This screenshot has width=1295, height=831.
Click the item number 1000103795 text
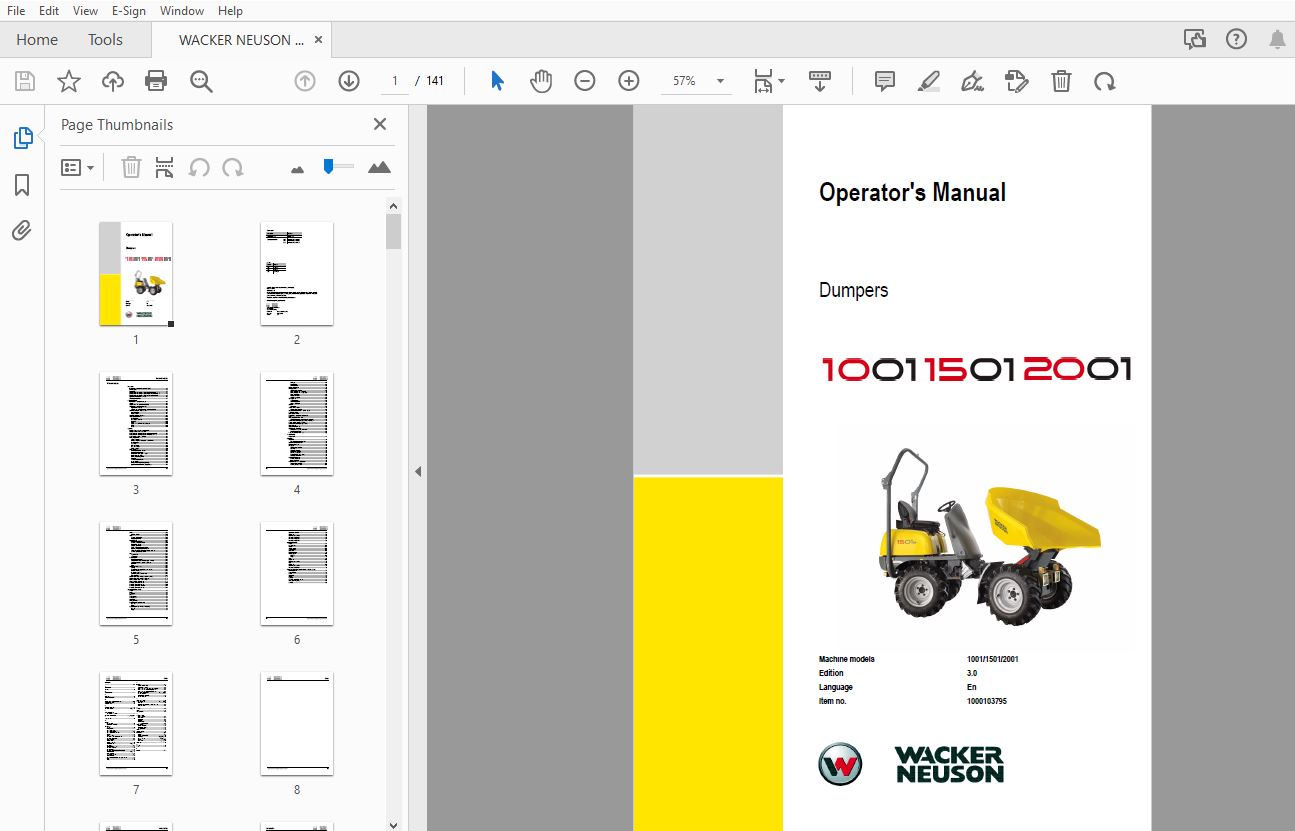pos(987,702)
